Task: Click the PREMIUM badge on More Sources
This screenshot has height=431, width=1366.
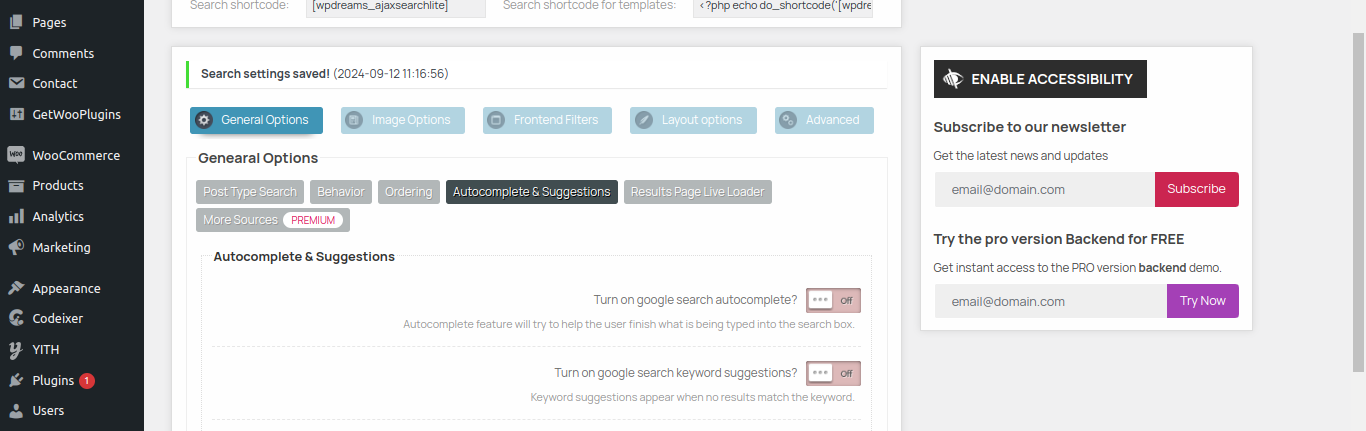Action: click(x=313, y=220)
